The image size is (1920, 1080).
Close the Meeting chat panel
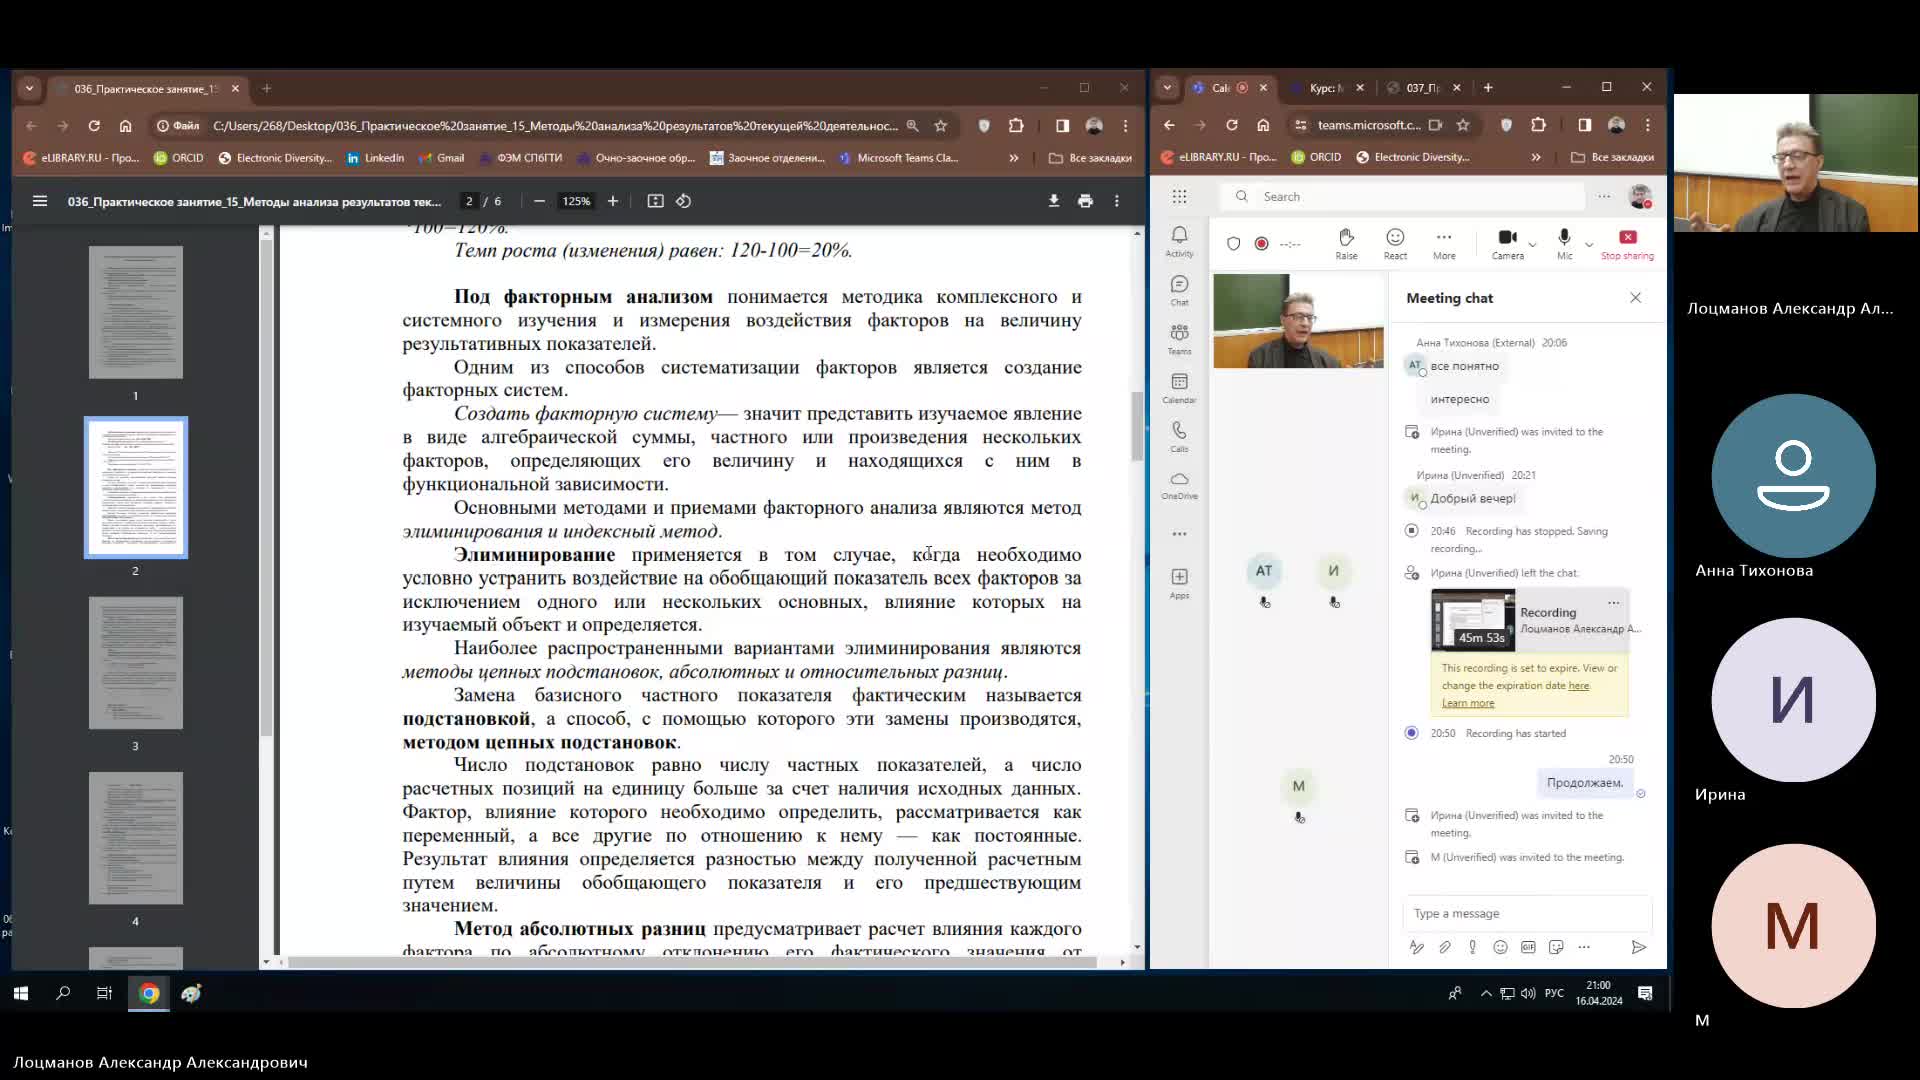coord(1635,298)
